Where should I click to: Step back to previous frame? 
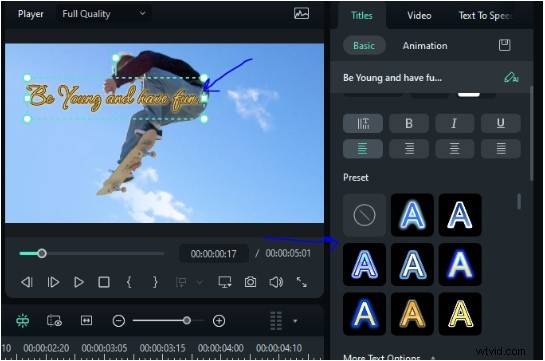tap(27, 282)
